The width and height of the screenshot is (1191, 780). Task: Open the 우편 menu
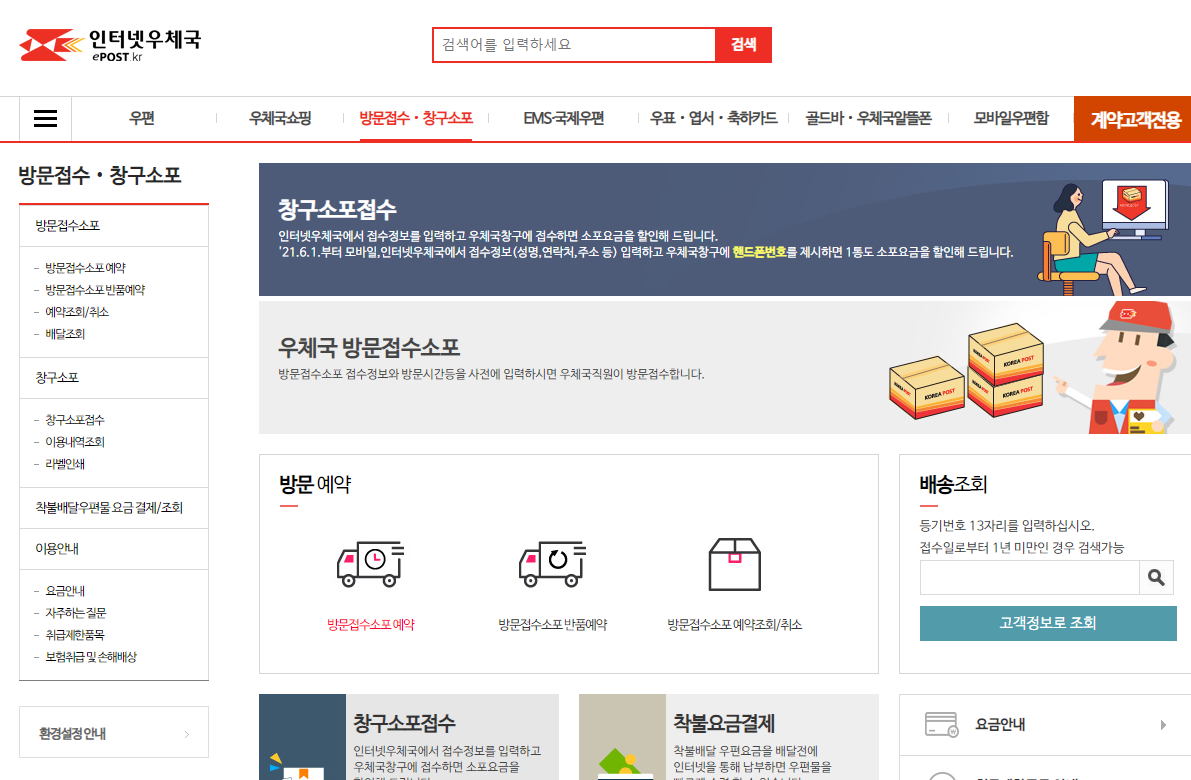click(x=142, y=118)
